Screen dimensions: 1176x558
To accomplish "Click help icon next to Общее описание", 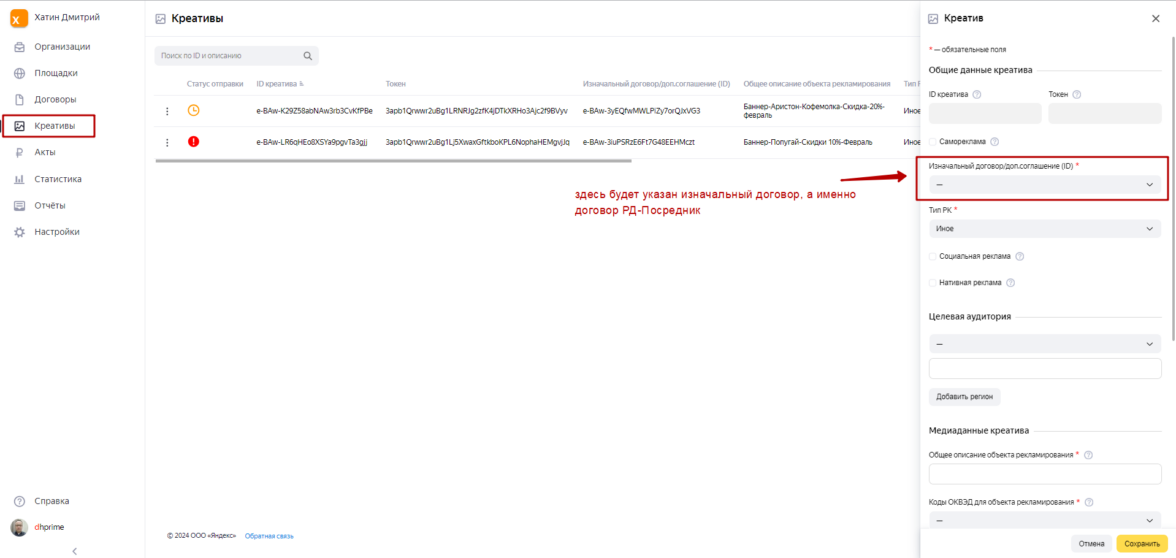I will click(x=1088, y=454).
